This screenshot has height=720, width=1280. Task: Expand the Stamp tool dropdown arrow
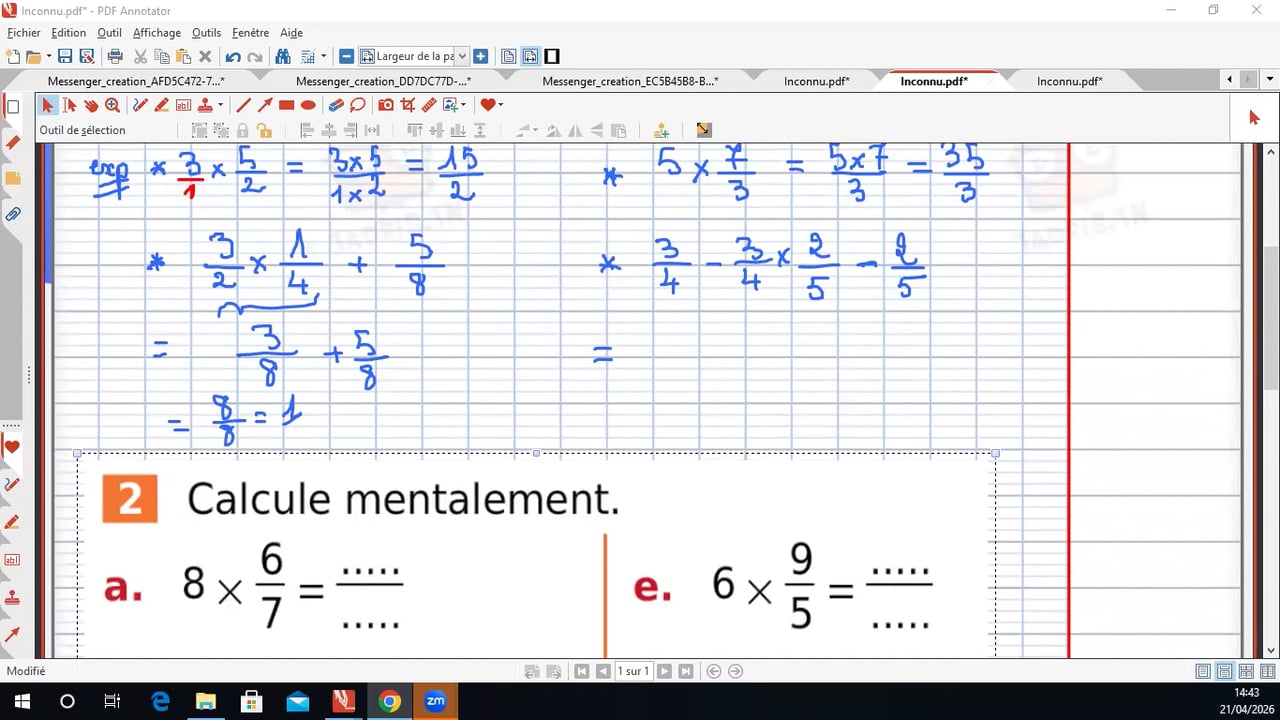(221, 105)
